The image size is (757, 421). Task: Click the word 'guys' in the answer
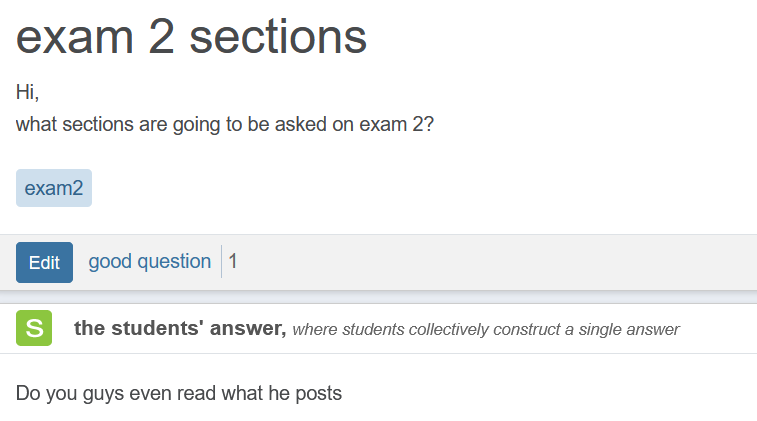103,394
